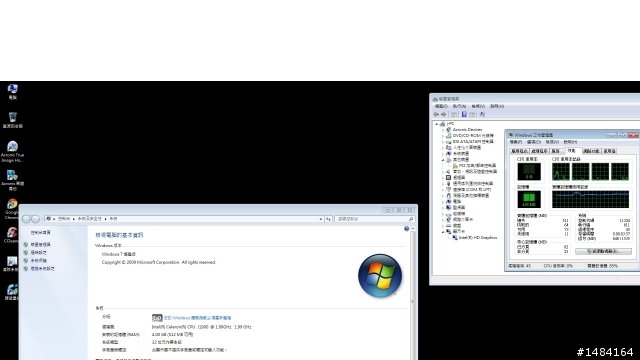The width and height of the screenshot is (640, 360).
Task: Expand the 網路介面卡 node
Action: (x=443, y=219)
